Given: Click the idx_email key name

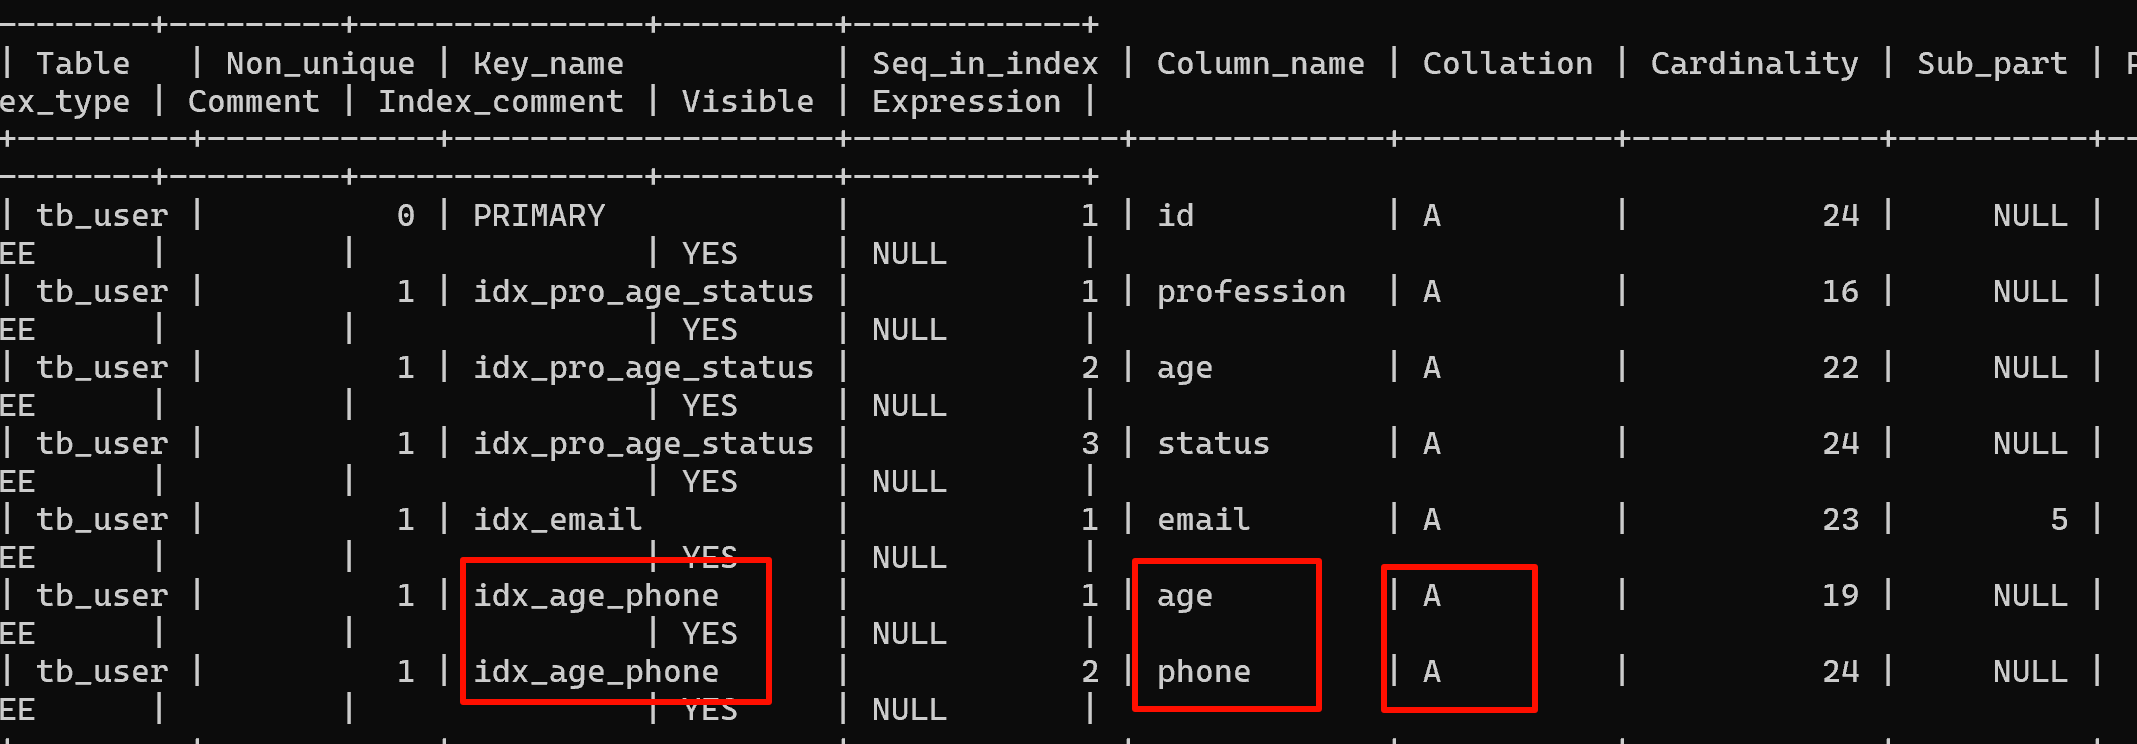Looking at the screenshot, I should pyautogui.click(x=557, y=519).
